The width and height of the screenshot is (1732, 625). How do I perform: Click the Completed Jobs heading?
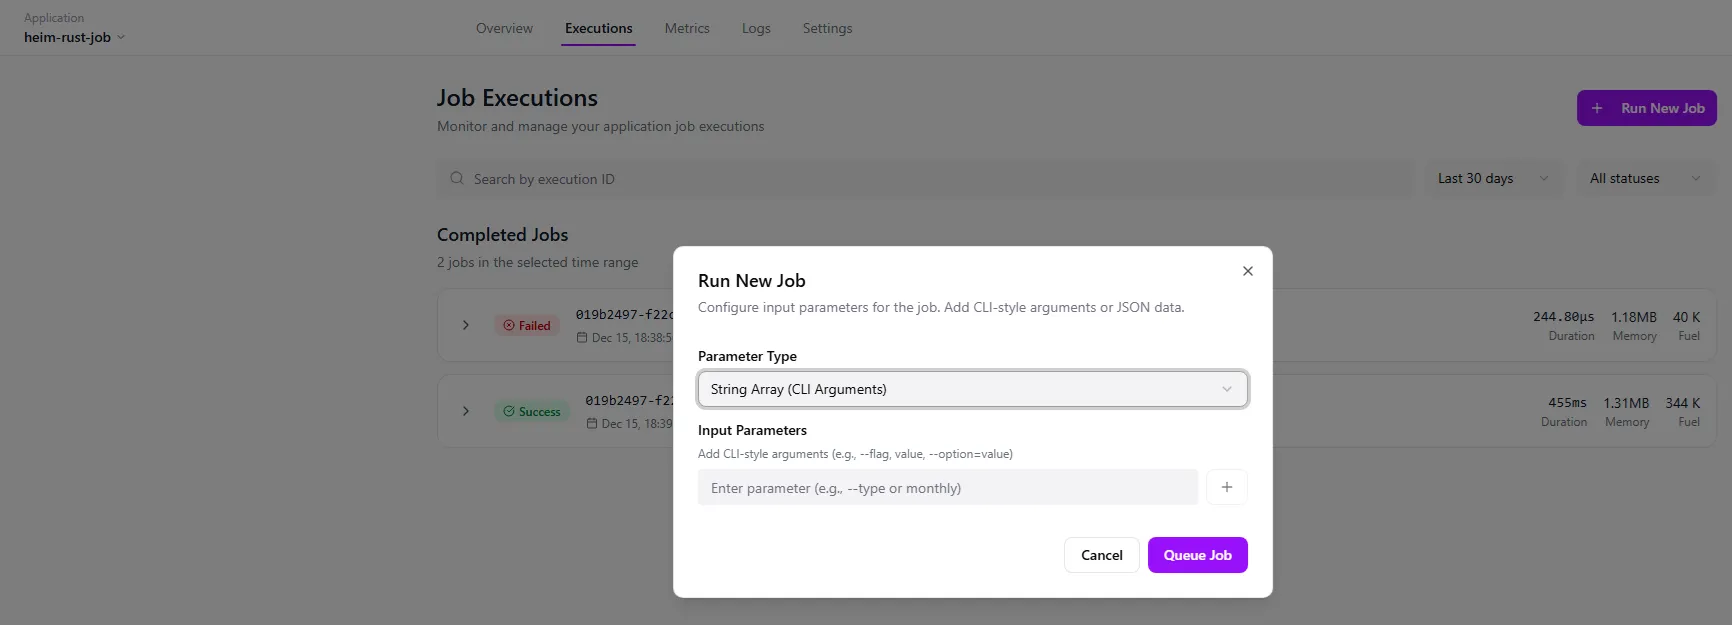point(502,235)
